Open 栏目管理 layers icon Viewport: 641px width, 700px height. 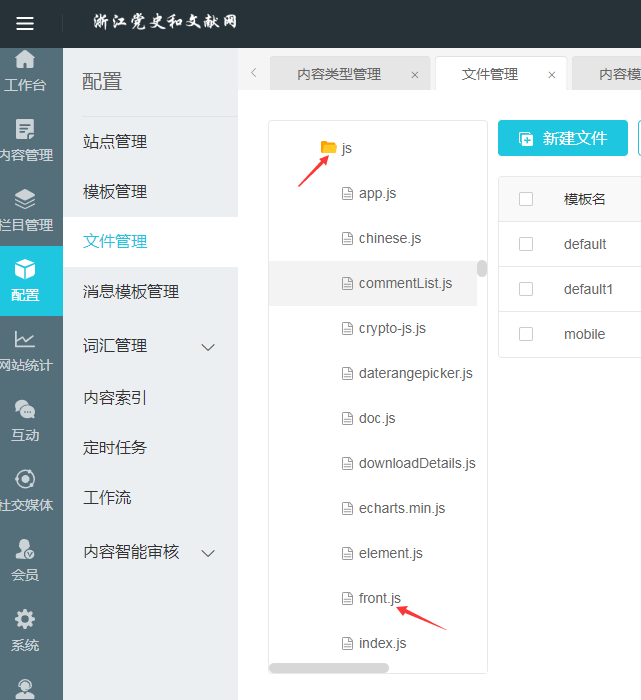click(x=25, y=199)
